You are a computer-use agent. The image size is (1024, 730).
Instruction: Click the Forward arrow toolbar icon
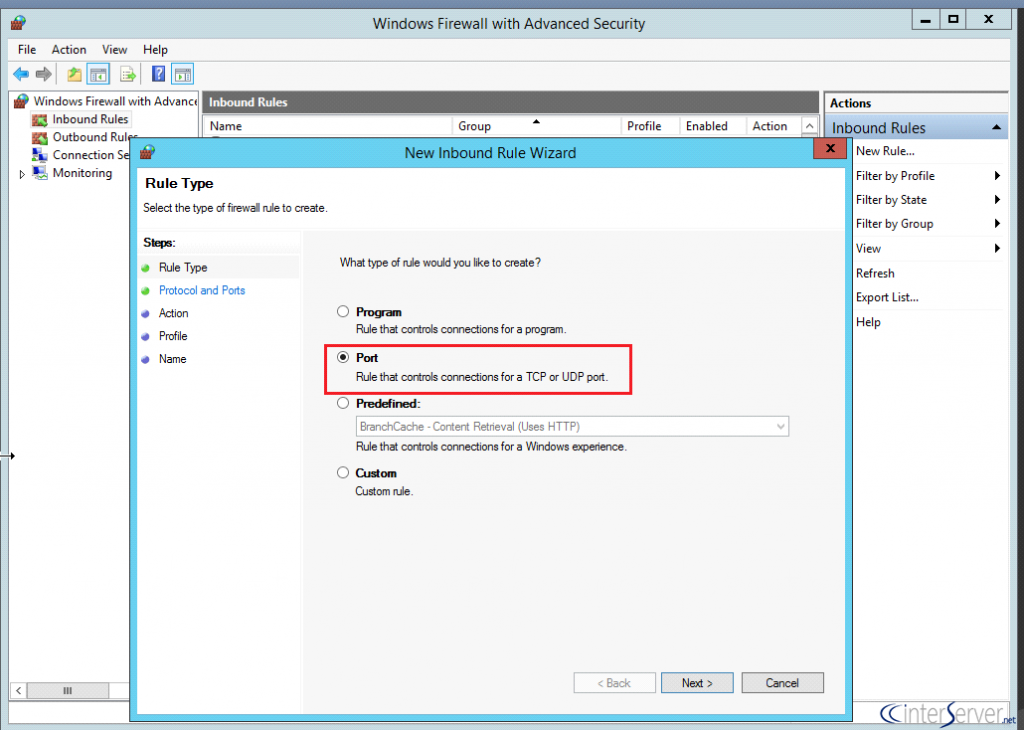pyautogui.click(x=44, y=74)
